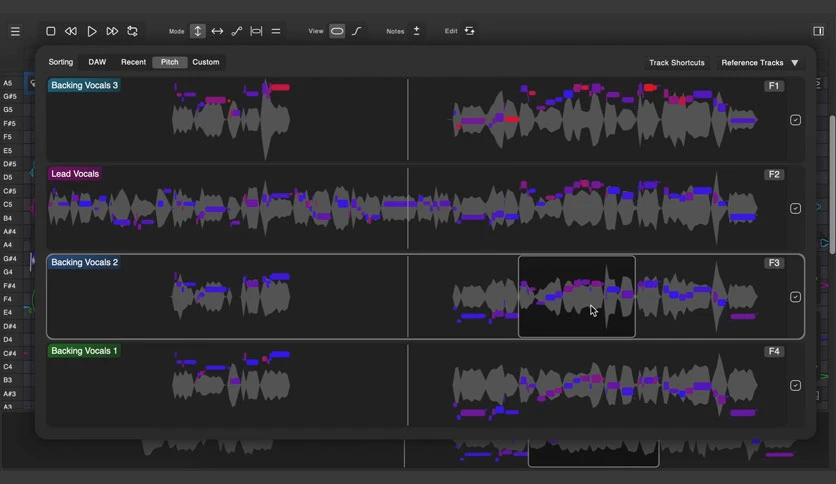Switch to pitch curve view
Screen dimensions: 836x484
point(357,31)
